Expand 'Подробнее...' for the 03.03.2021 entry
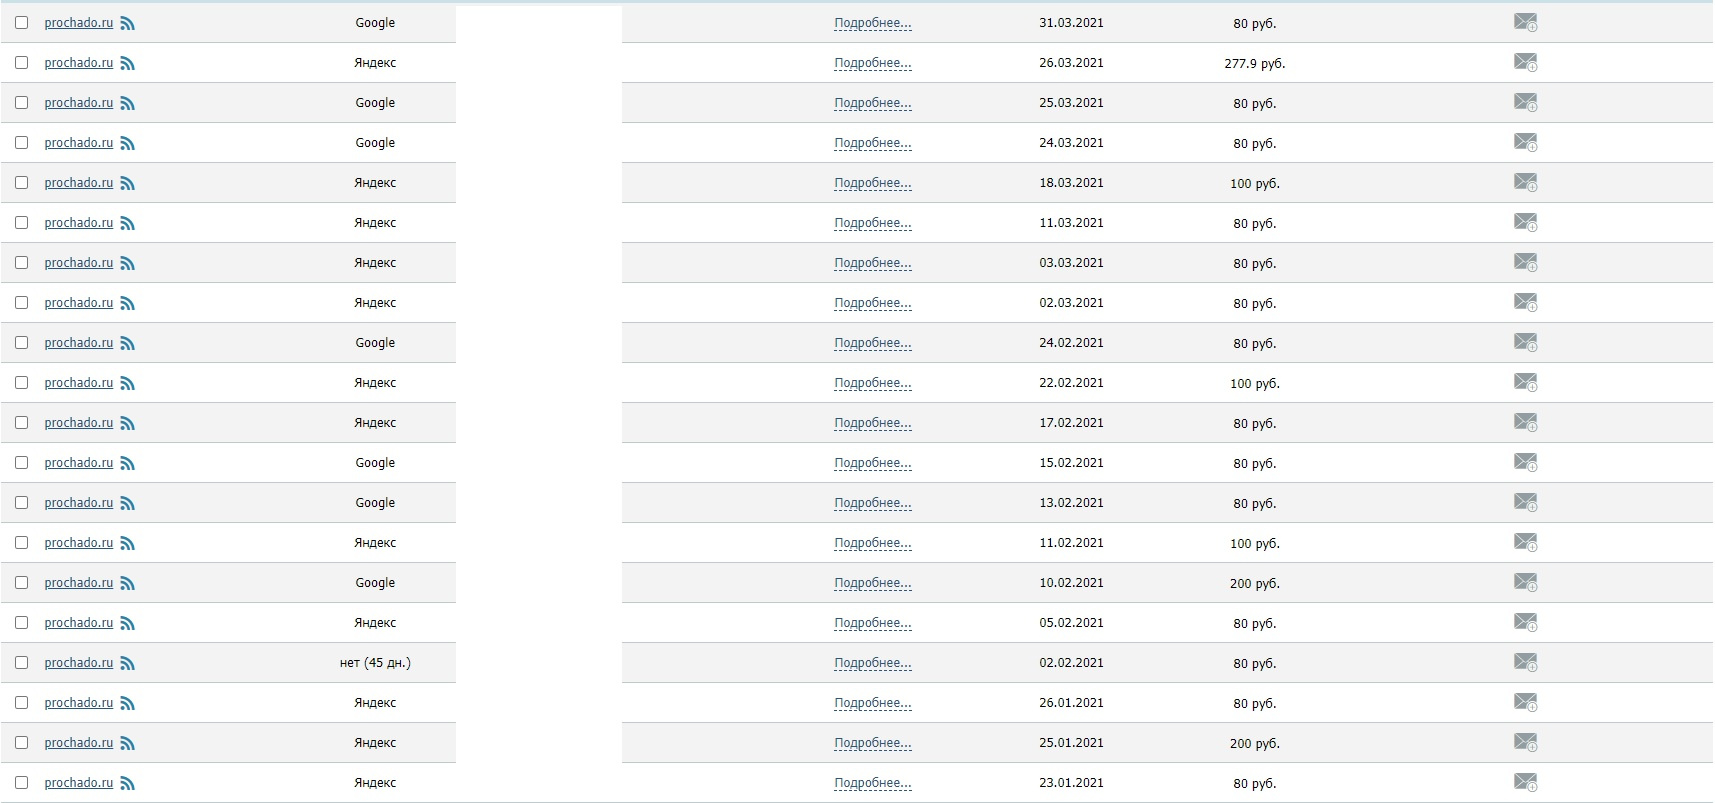 coord(873,263)
